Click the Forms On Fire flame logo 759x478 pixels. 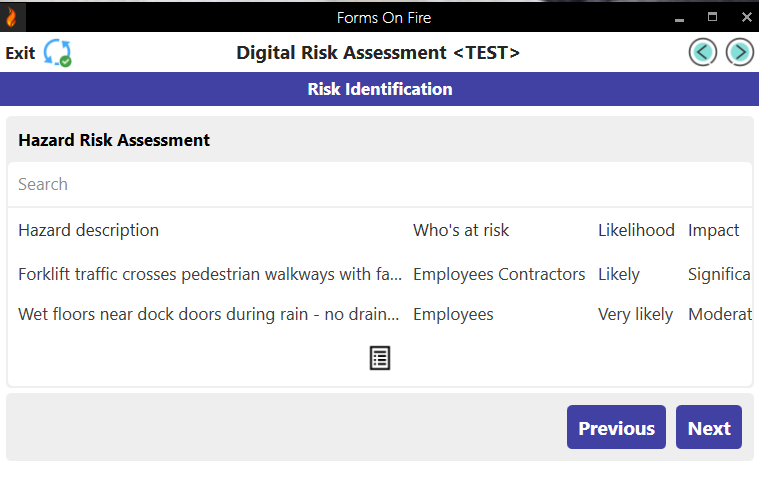click(x=12, y=17)
